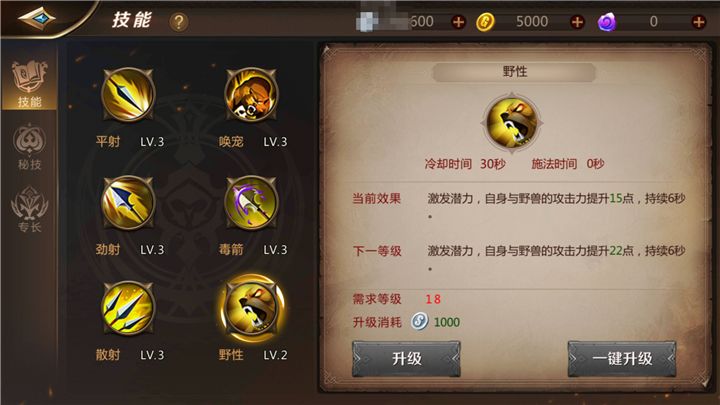The image size is (720, 405).
Task: Select the 平射 skill icon
Action: click(128, 94)
